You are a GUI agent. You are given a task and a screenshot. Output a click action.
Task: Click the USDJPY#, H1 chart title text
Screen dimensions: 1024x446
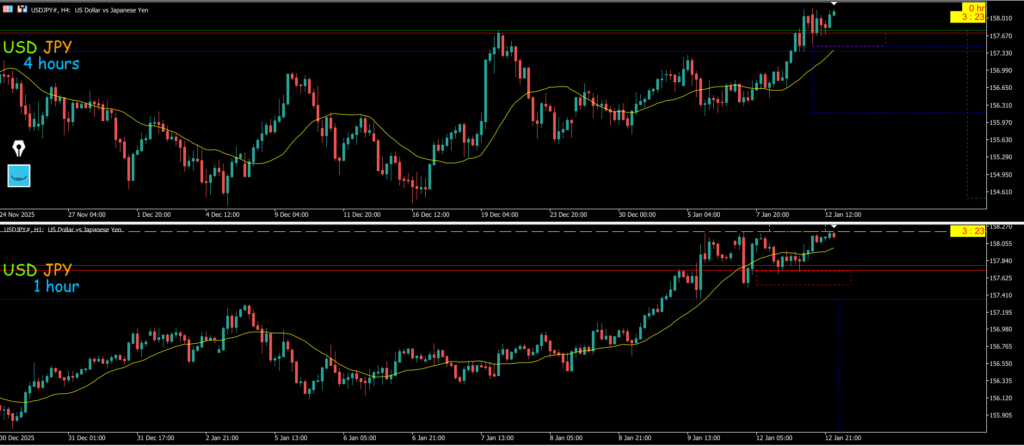80,230
